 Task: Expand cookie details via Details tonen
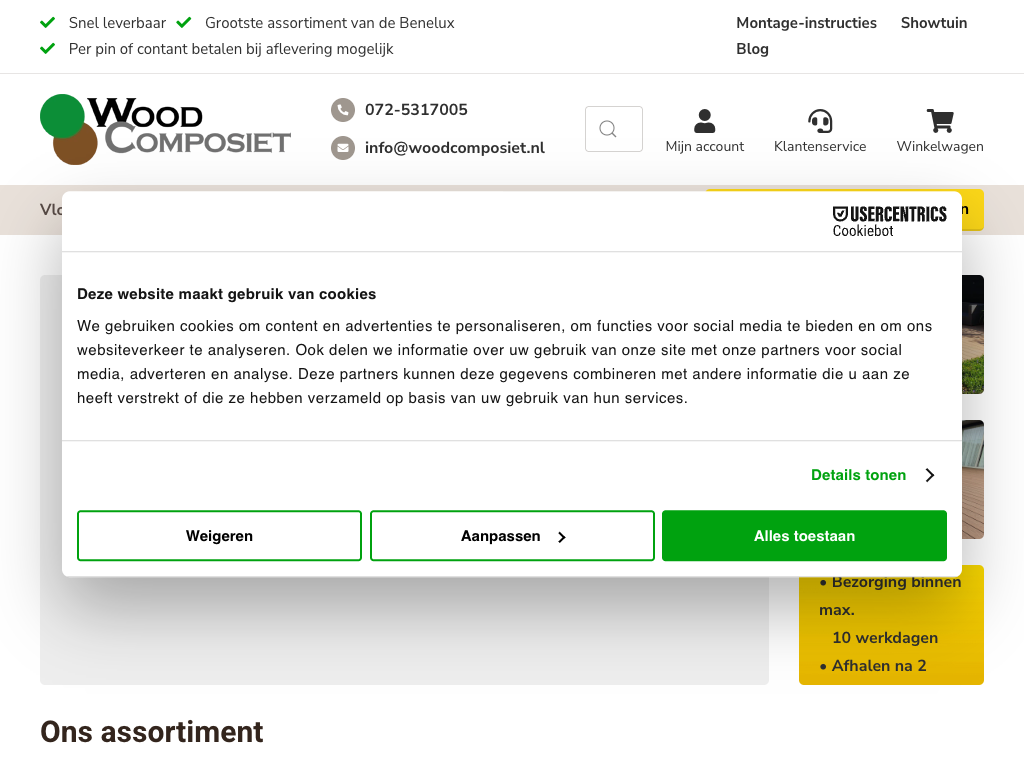coord(858,475)
